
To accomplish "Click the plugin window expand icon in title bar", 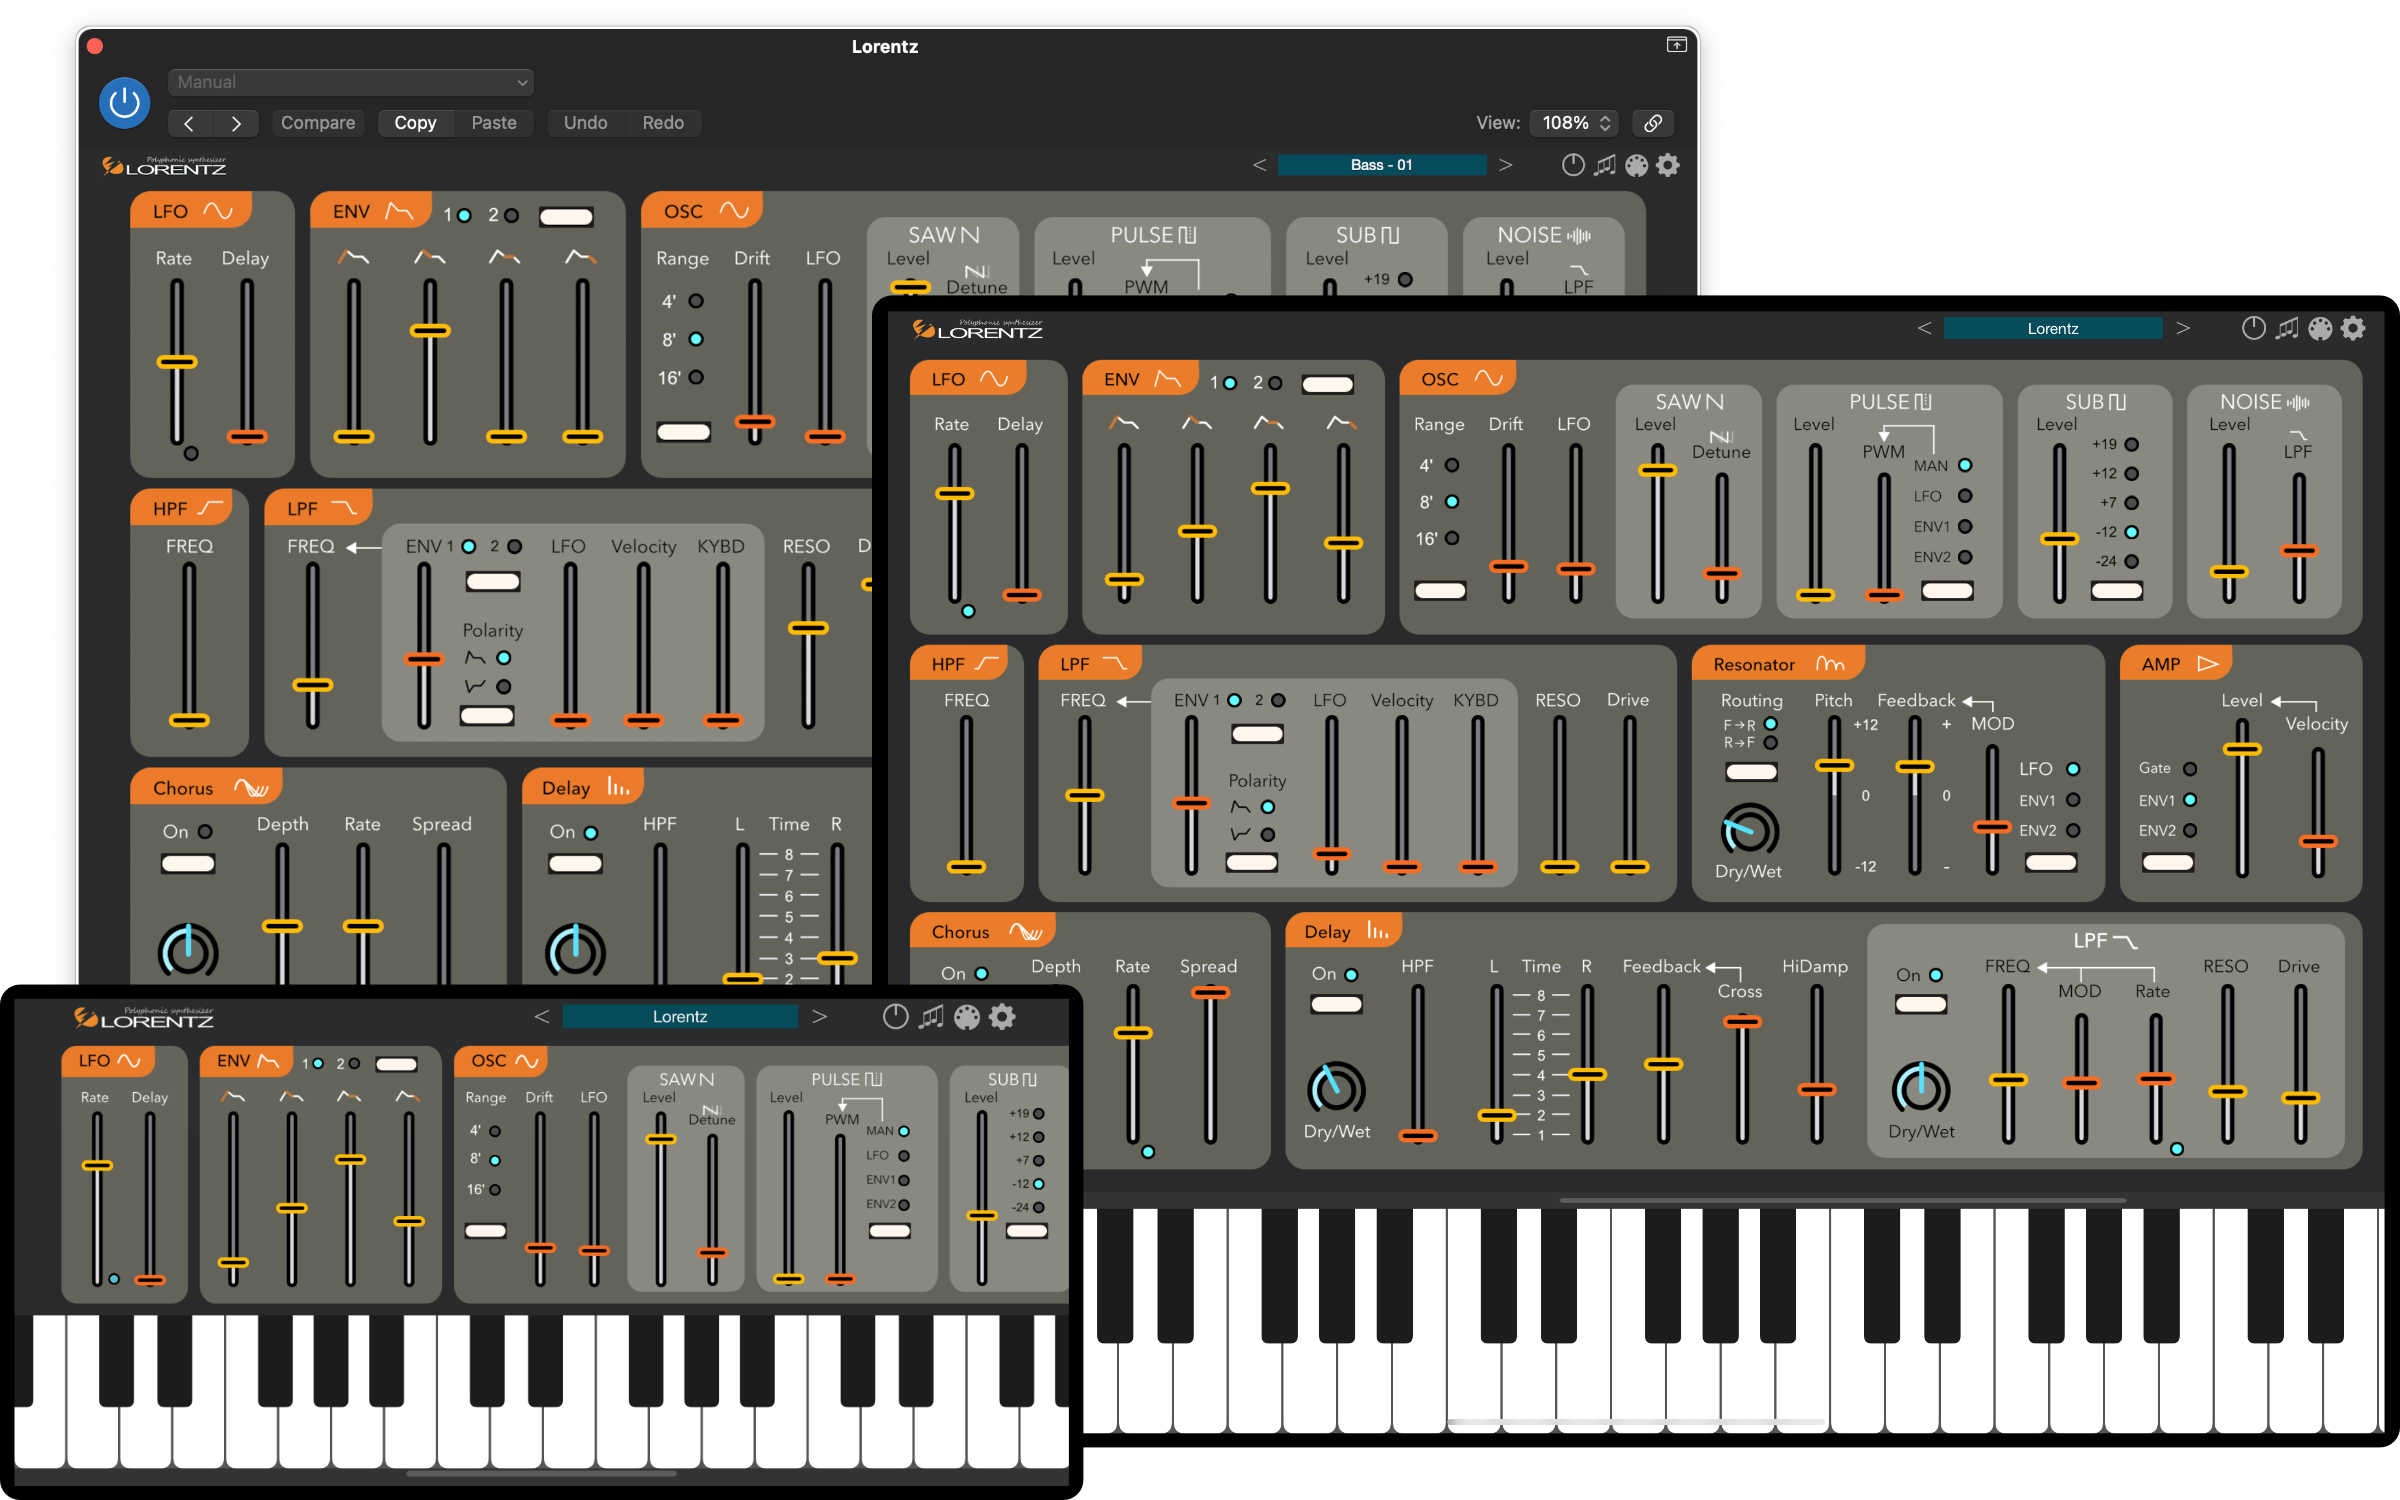I will [1676, 45].
